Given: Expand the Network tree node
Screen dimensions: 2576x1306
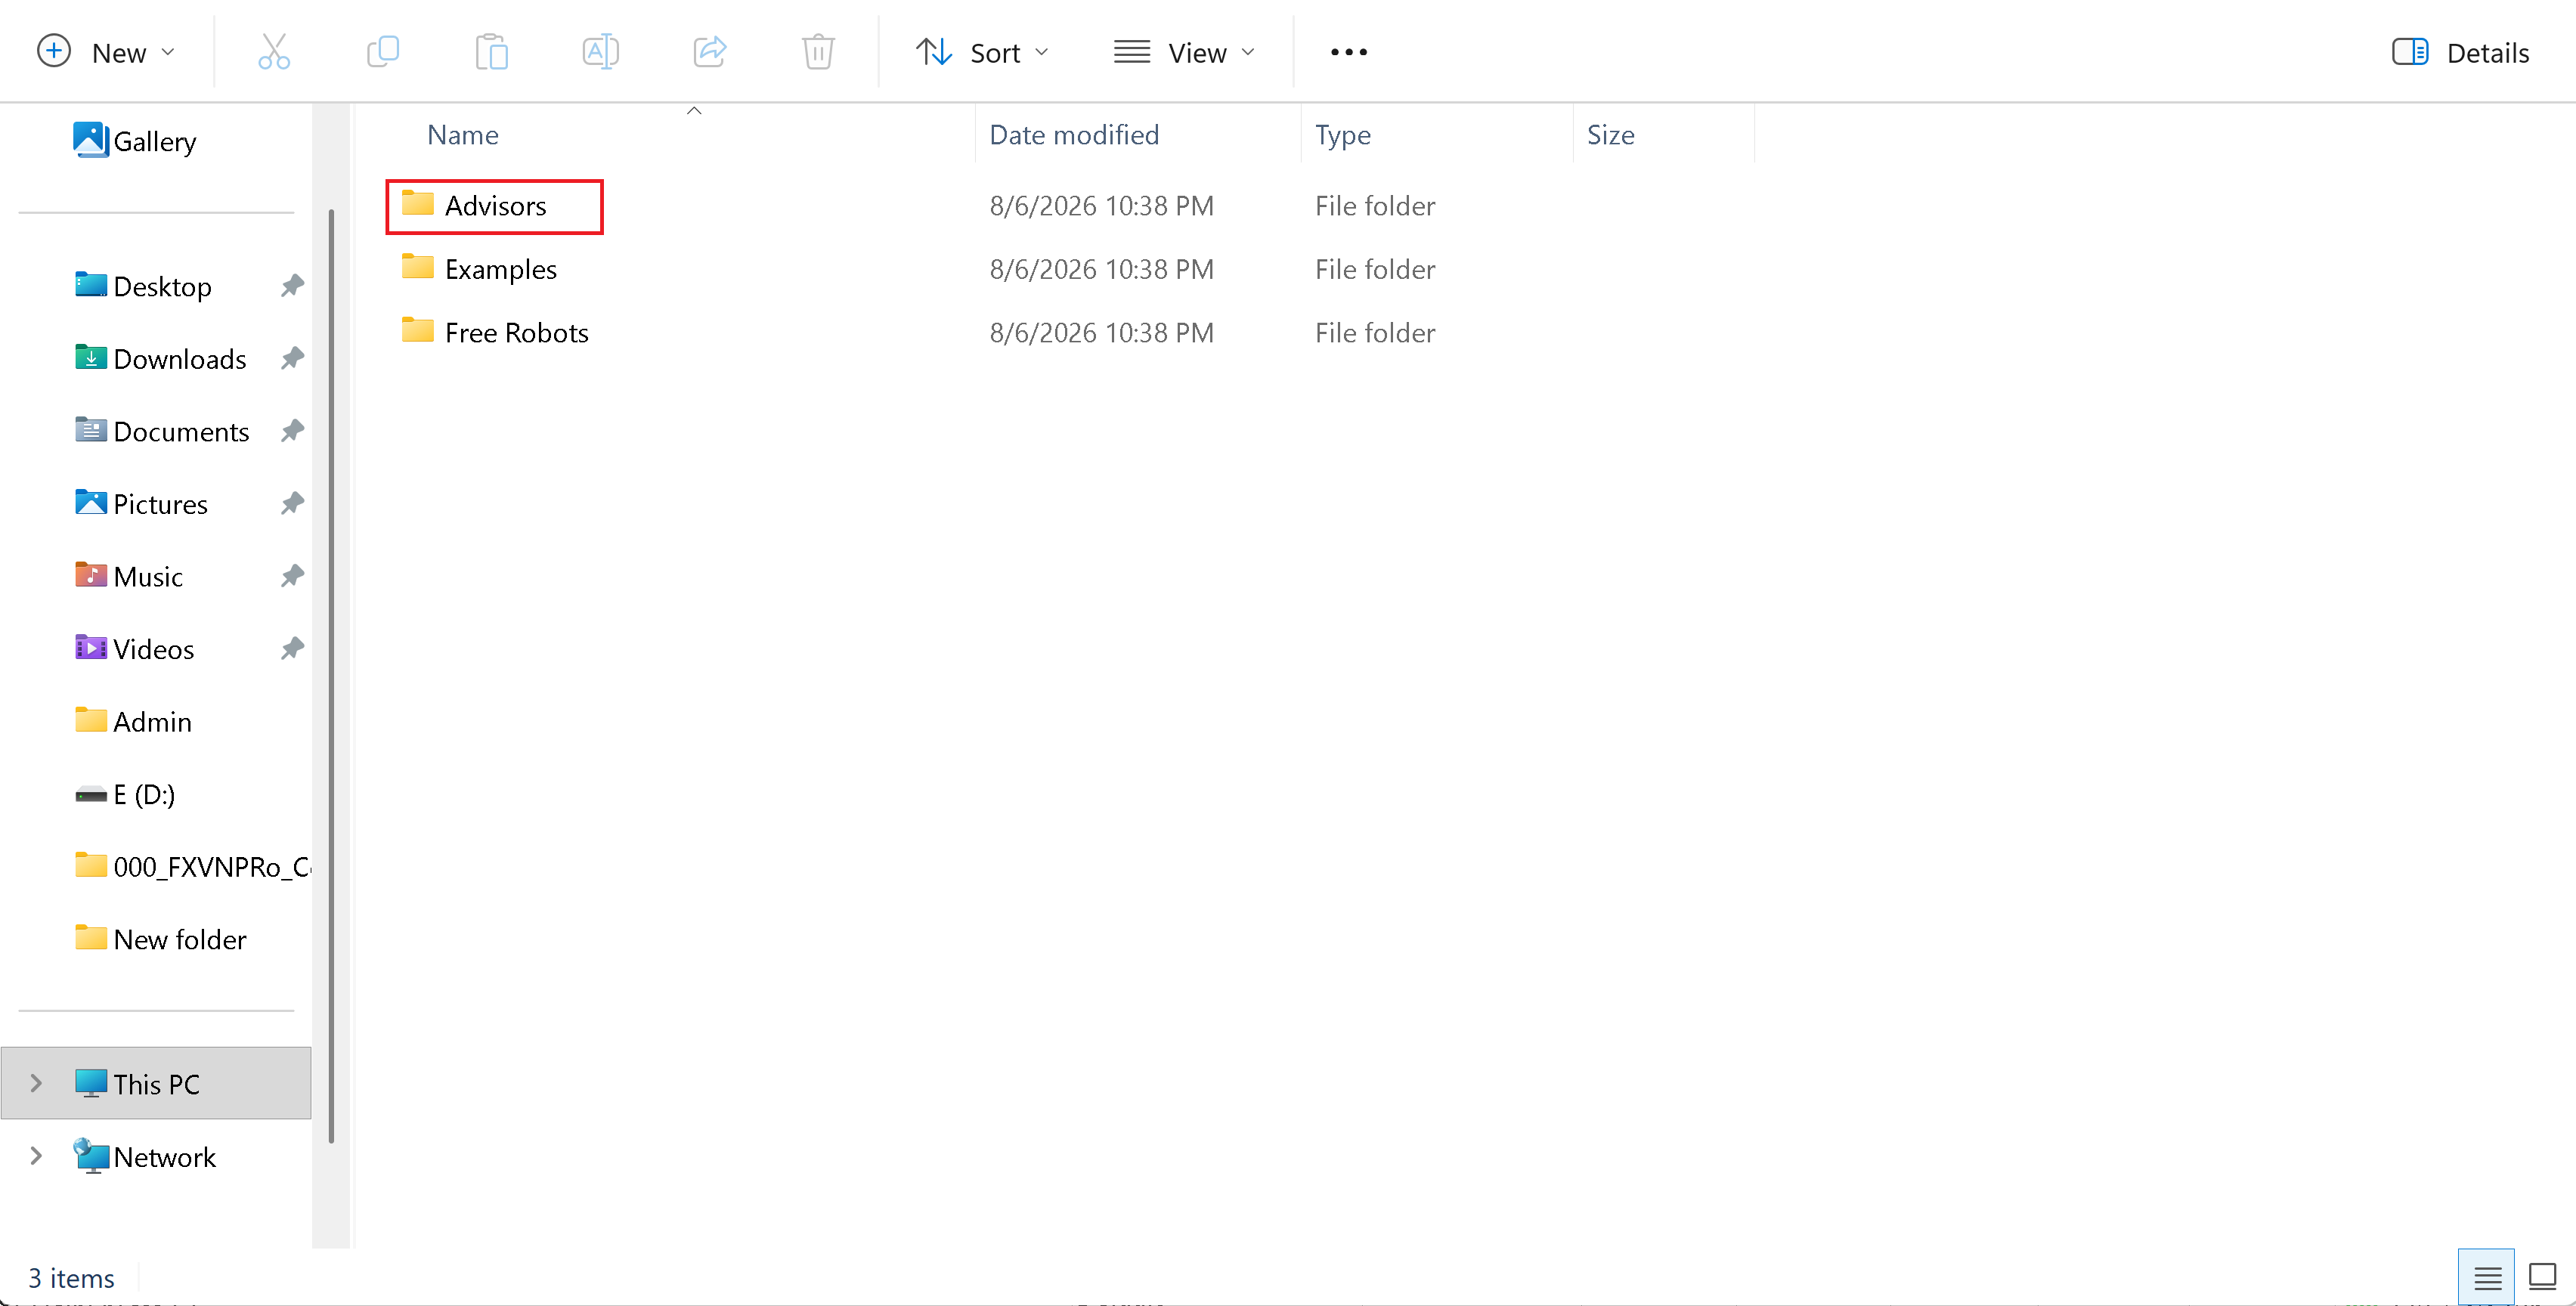Looking at the screenshot, I should pos(36,1156).
